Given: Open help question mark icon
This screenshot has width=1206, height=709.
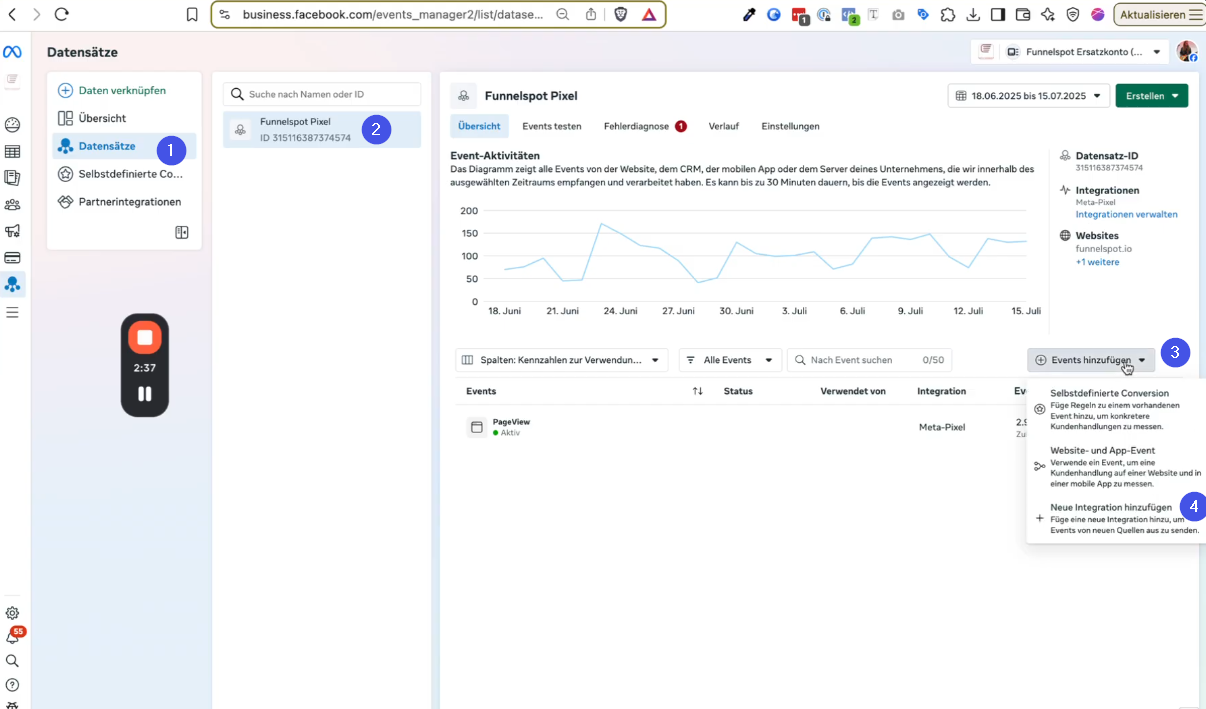Looking at the screenshot, I should coord(12,685).
